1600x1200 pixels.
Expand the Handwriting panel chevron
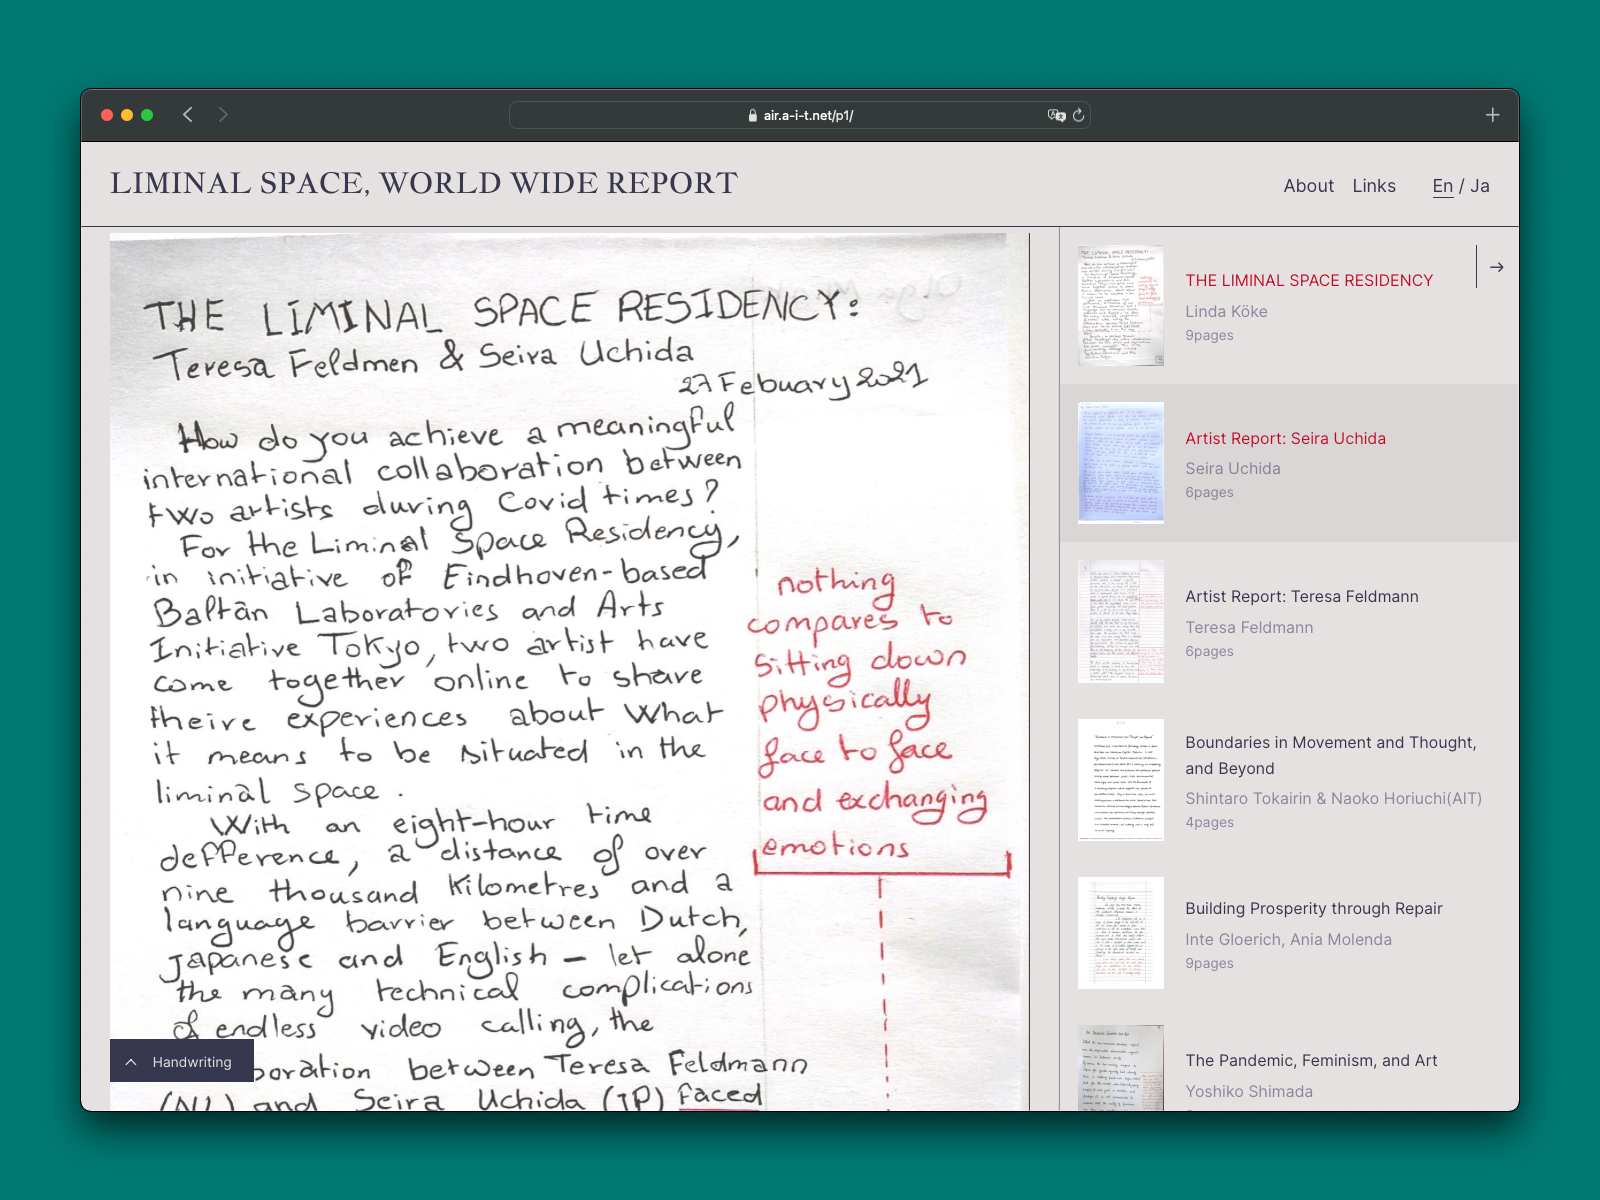(x=131, y=1062)
